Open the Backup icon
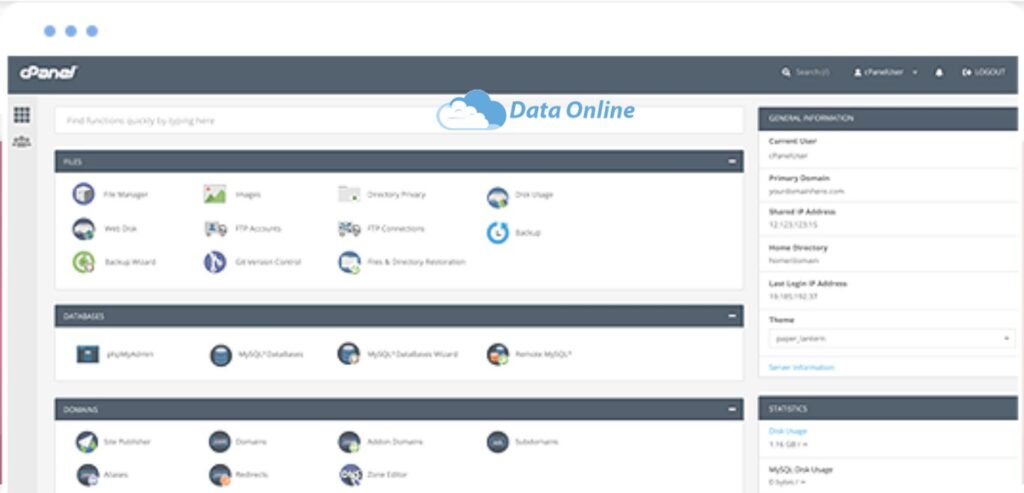The image size is (1024, 493). tap(498, 232)
